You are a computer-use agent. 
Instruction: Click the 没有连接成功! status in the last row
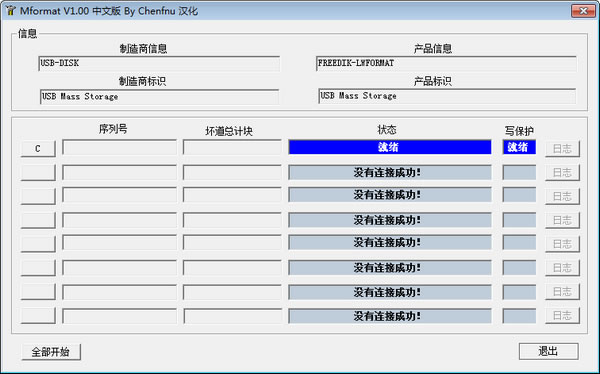click(390, 316)
